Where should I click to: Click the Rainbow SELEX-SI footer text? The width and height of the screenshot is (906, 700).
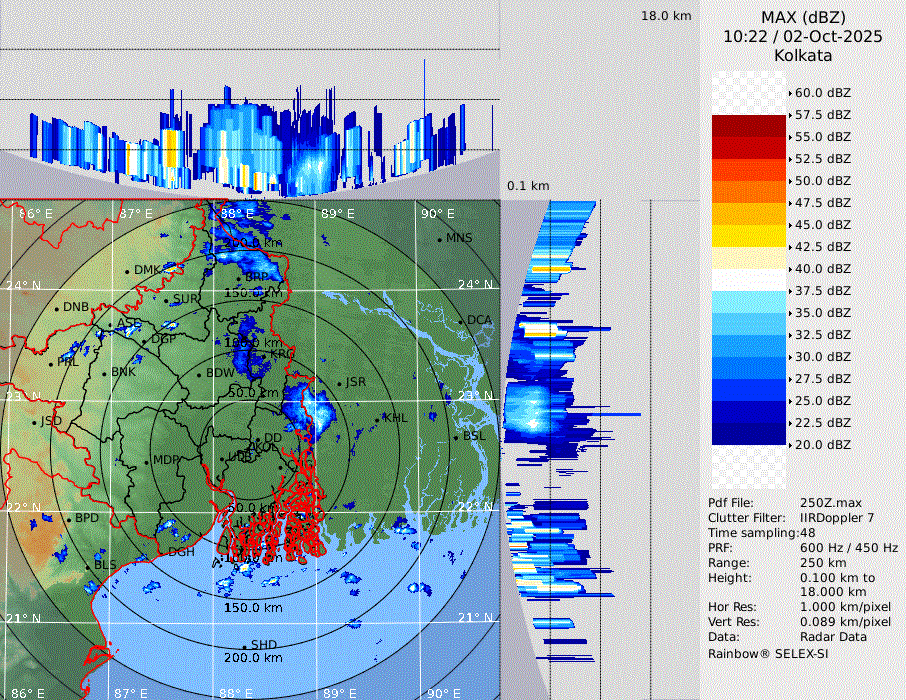tap(767, 653)
